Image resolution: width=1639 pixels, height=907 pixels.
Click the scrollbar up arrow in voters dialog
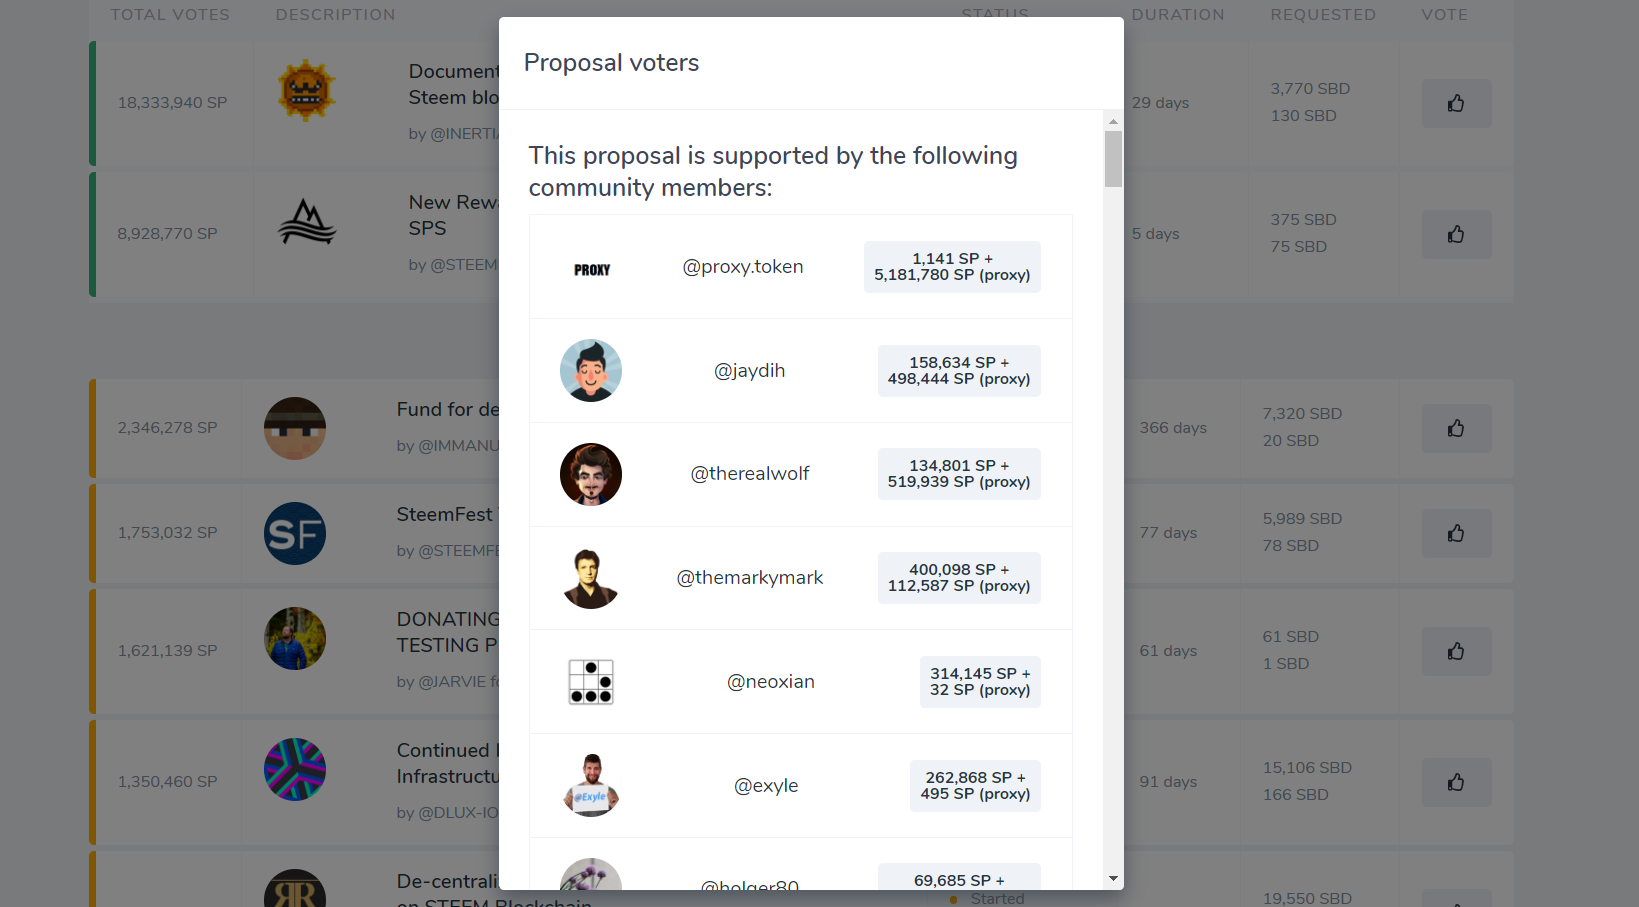[1113, 121]
